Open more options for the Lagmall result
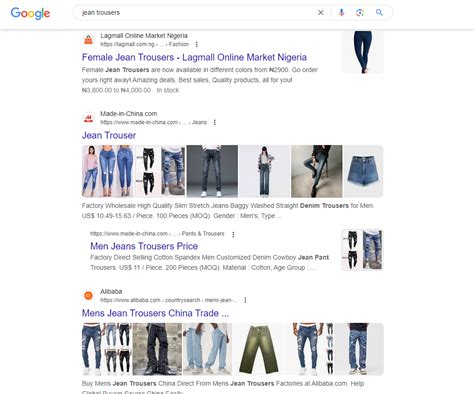 [x=197, y=44]
